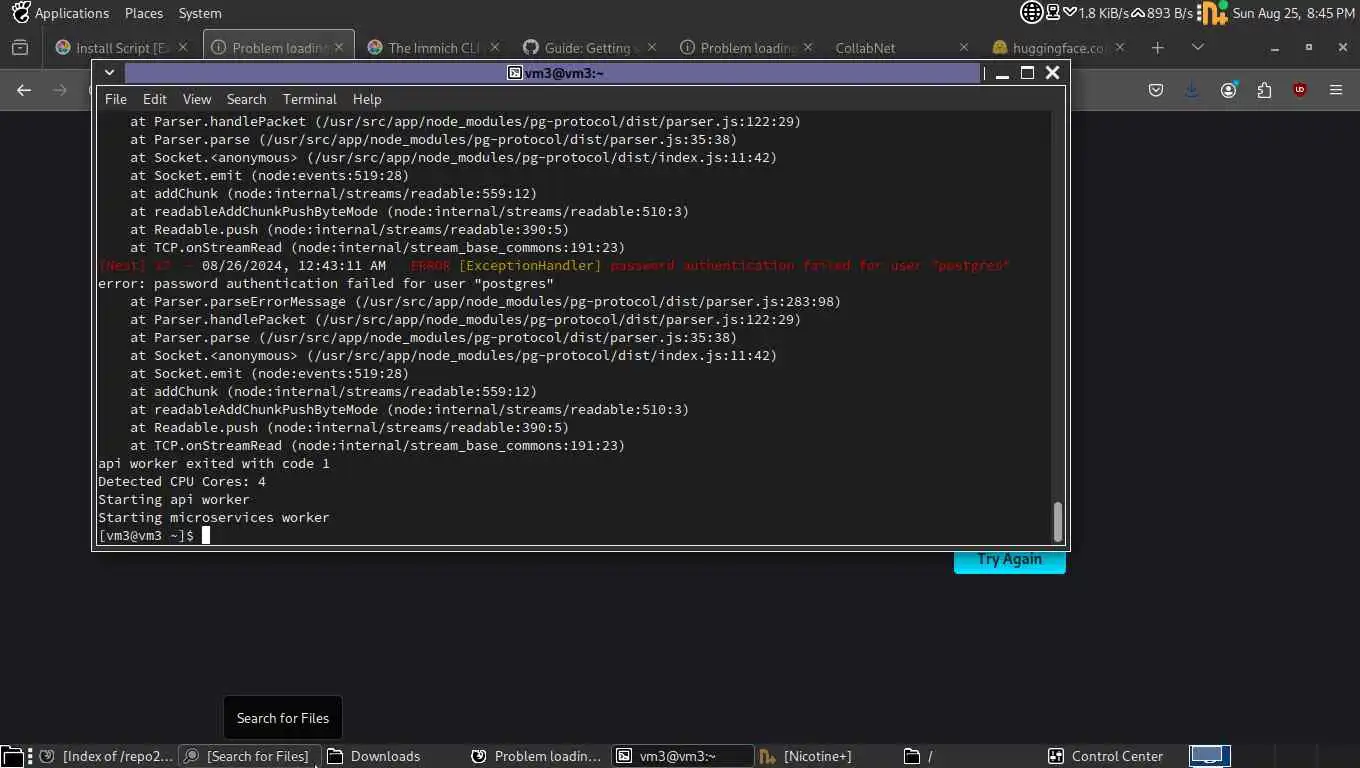
Task: Click the 'api worker exited with code 1' line
Action: [x=213, y=463]
